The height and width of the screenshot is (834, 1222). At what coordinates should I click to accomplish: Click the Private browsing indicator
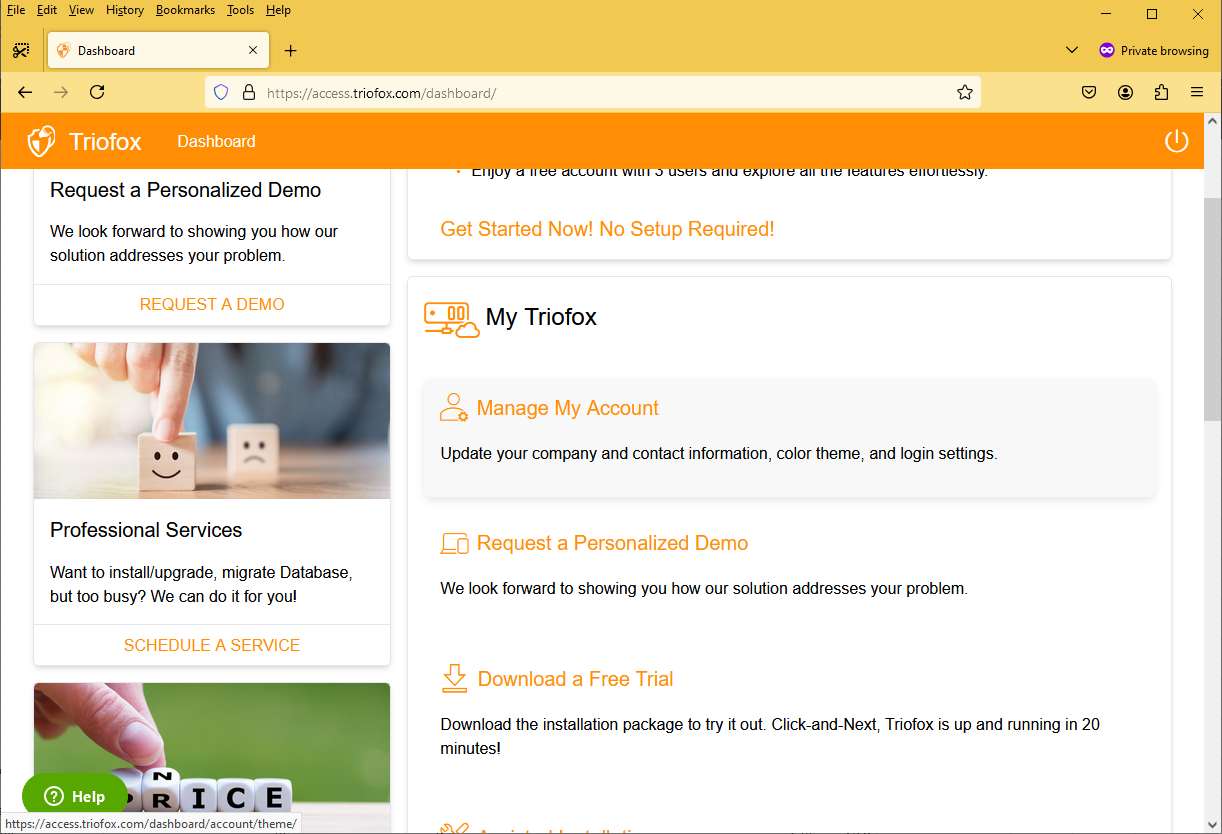click(x=1153, y=50)
